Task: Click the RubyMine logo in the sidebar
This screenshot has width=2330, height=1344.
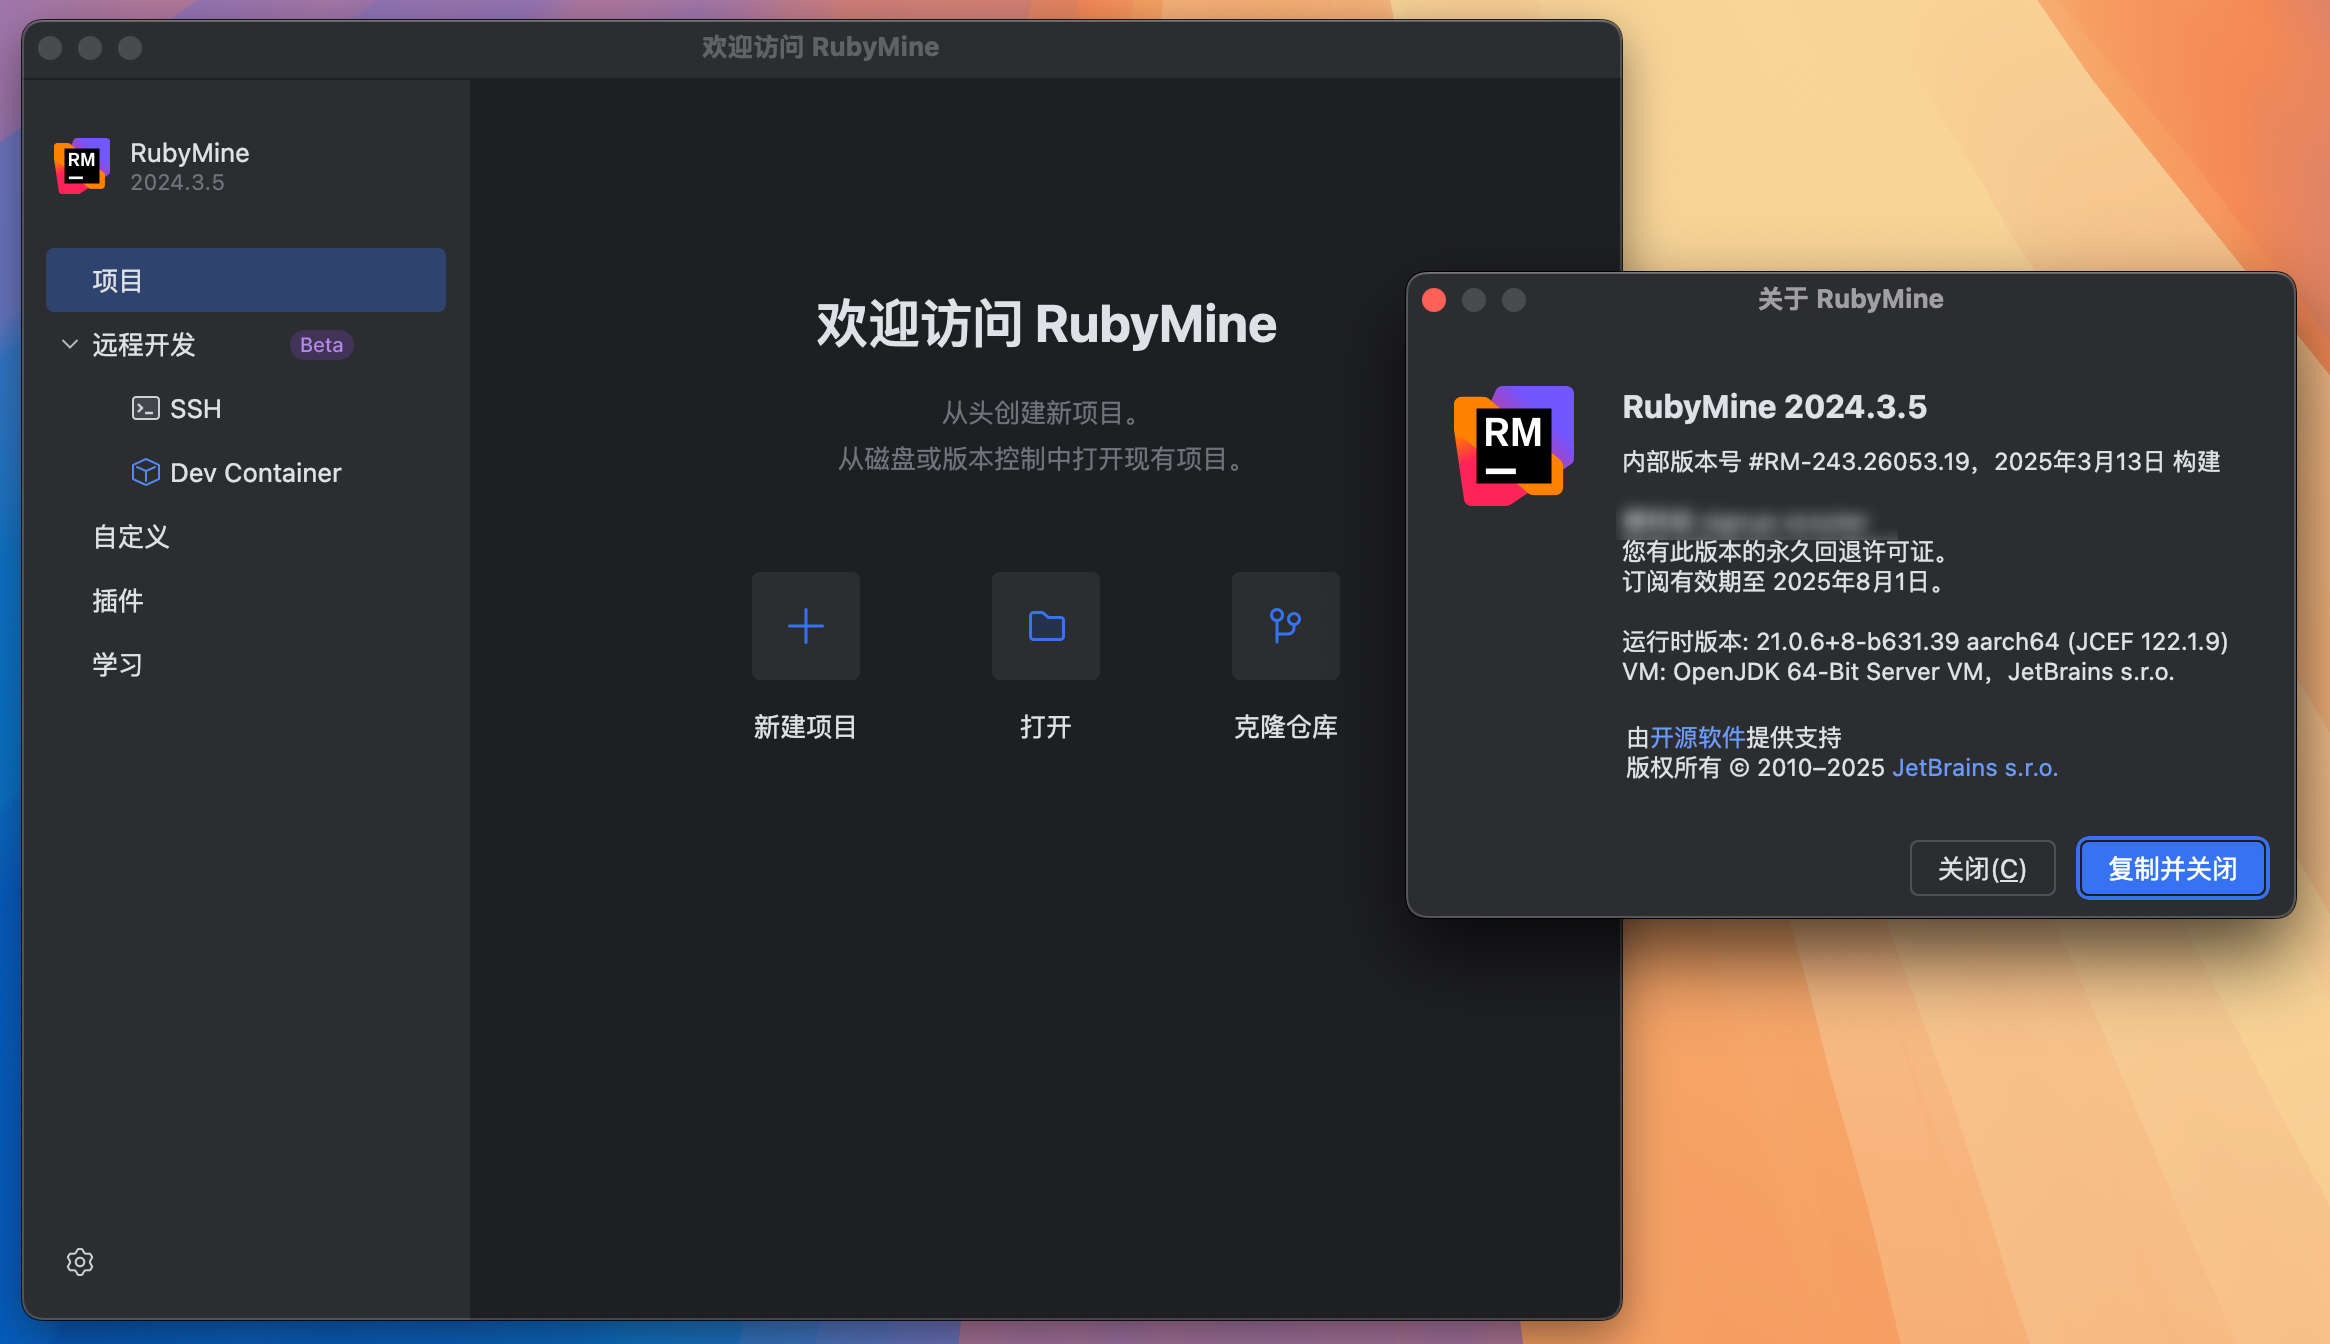Action: [82, 166]
